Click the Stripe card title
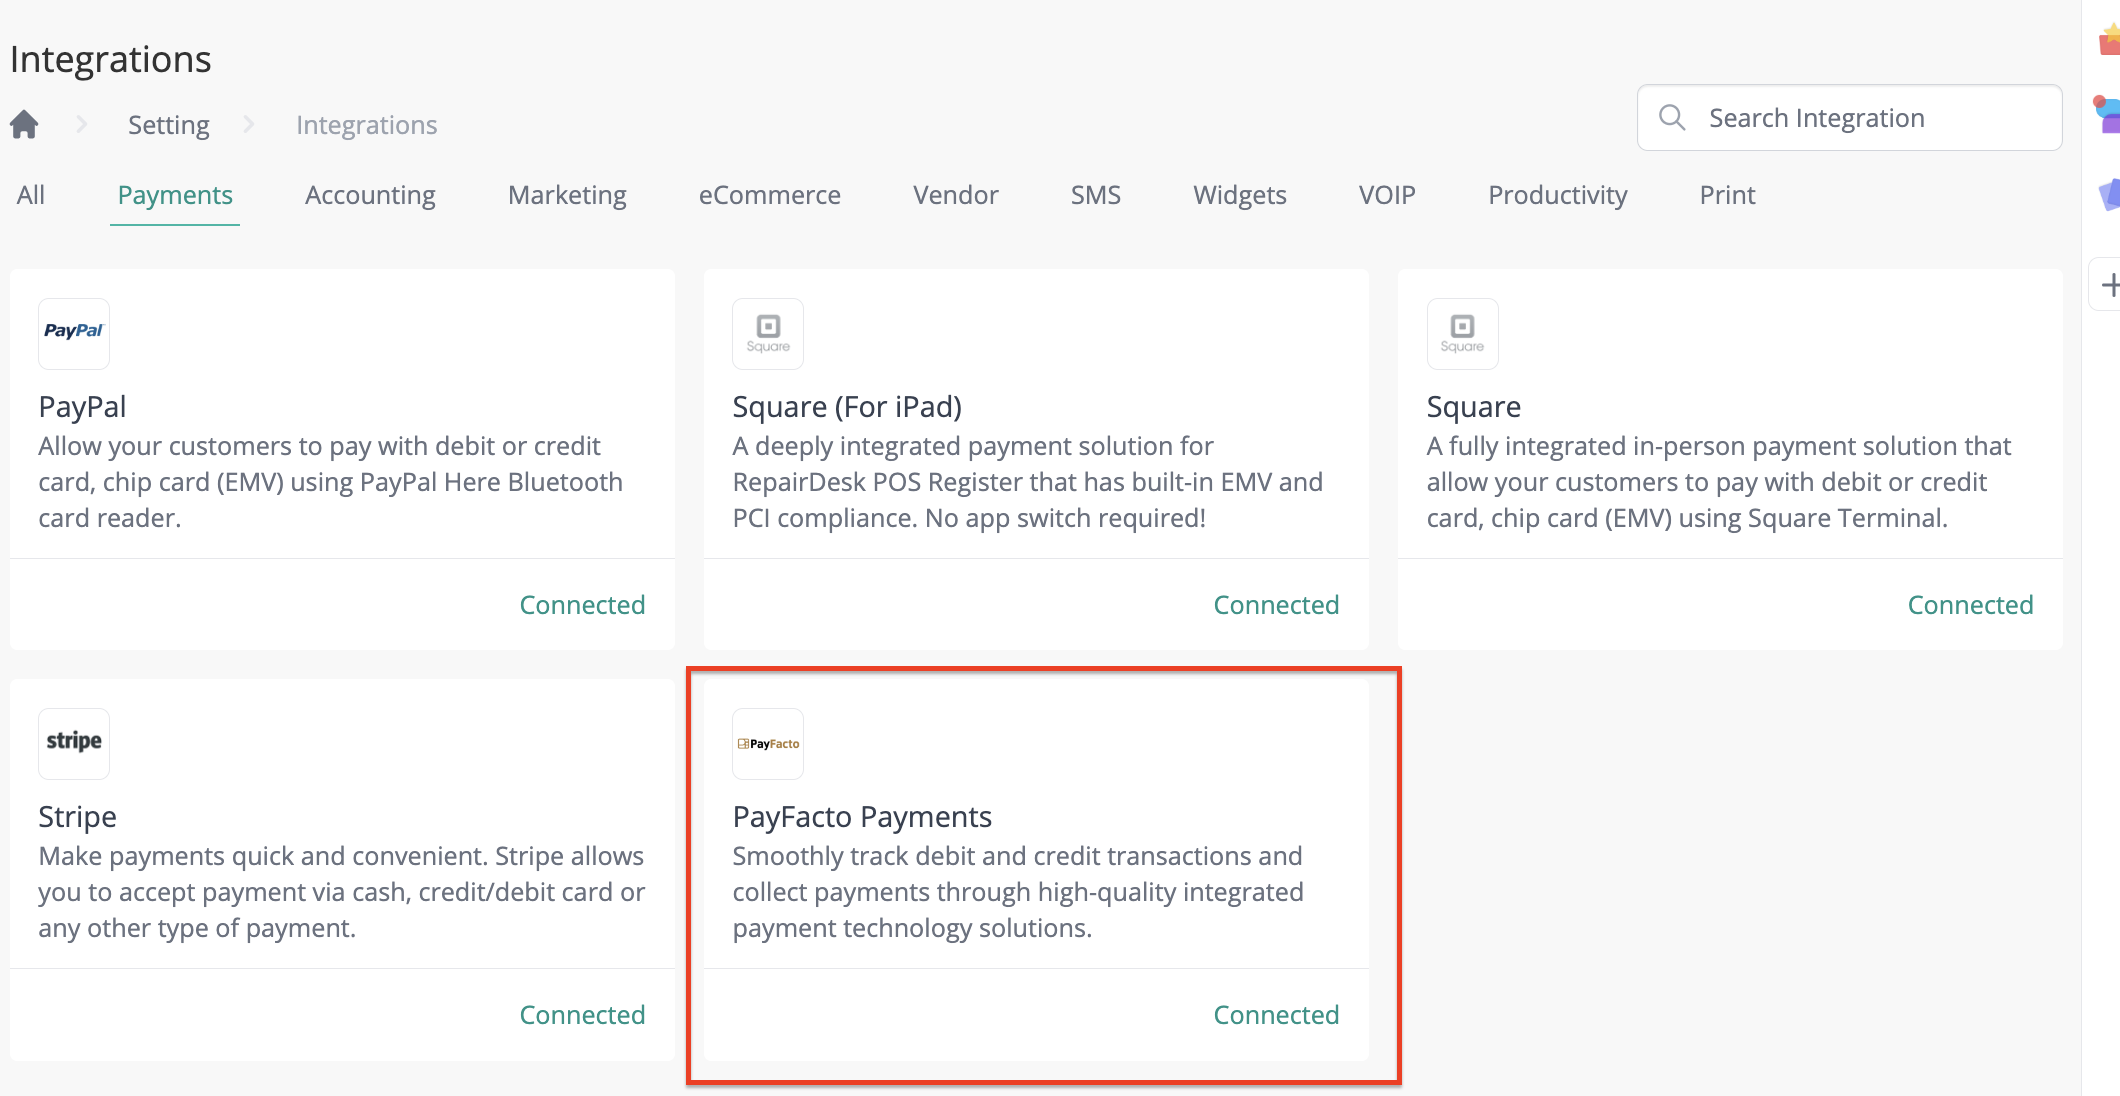This screenshot has width=2120, height=1096. [77, 817]
